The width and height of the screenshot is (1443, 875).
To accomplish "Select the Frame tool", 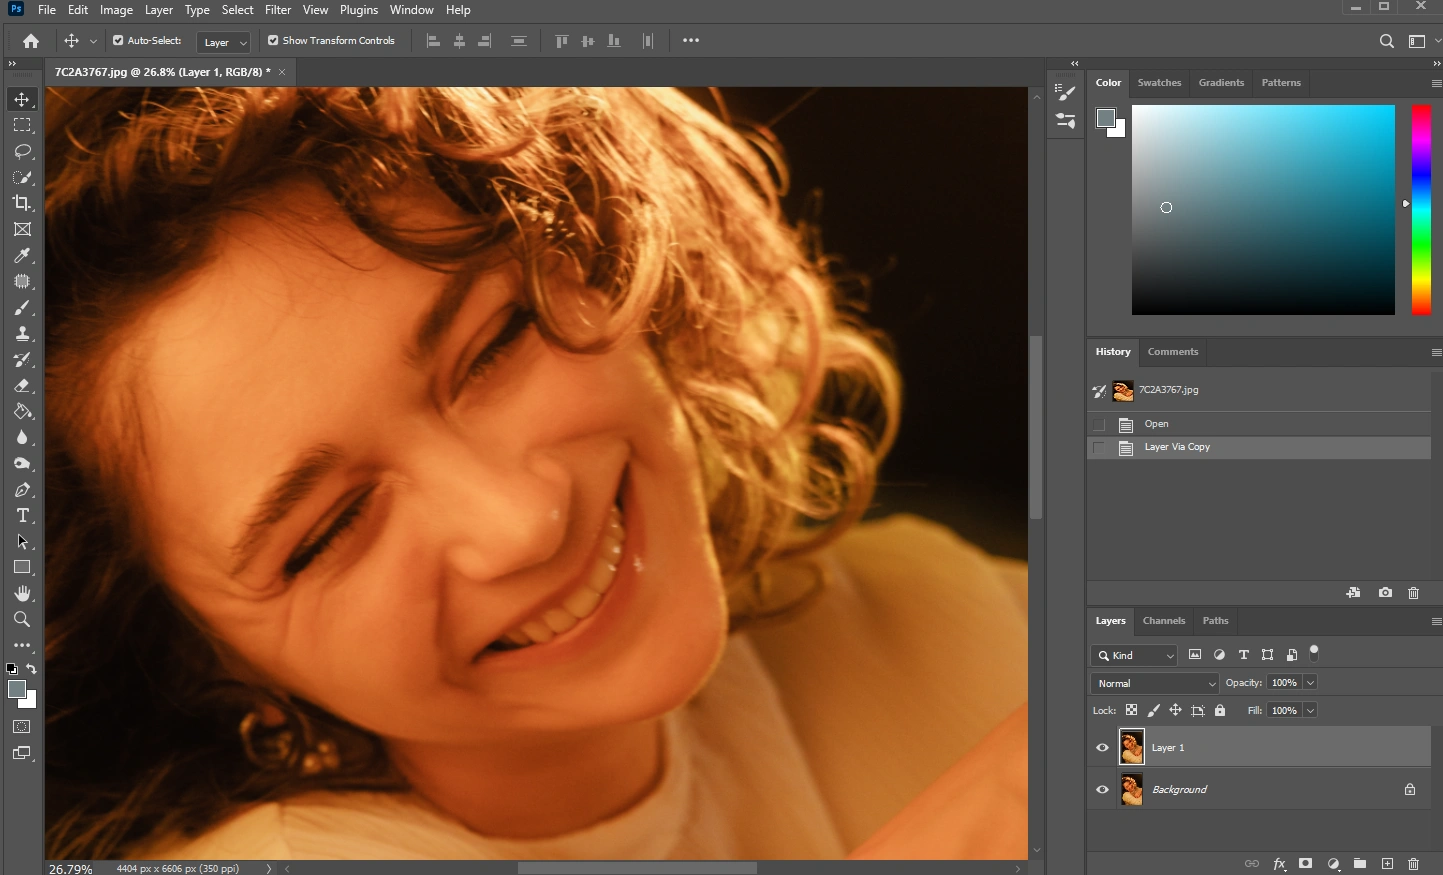I will coord(22,229).
